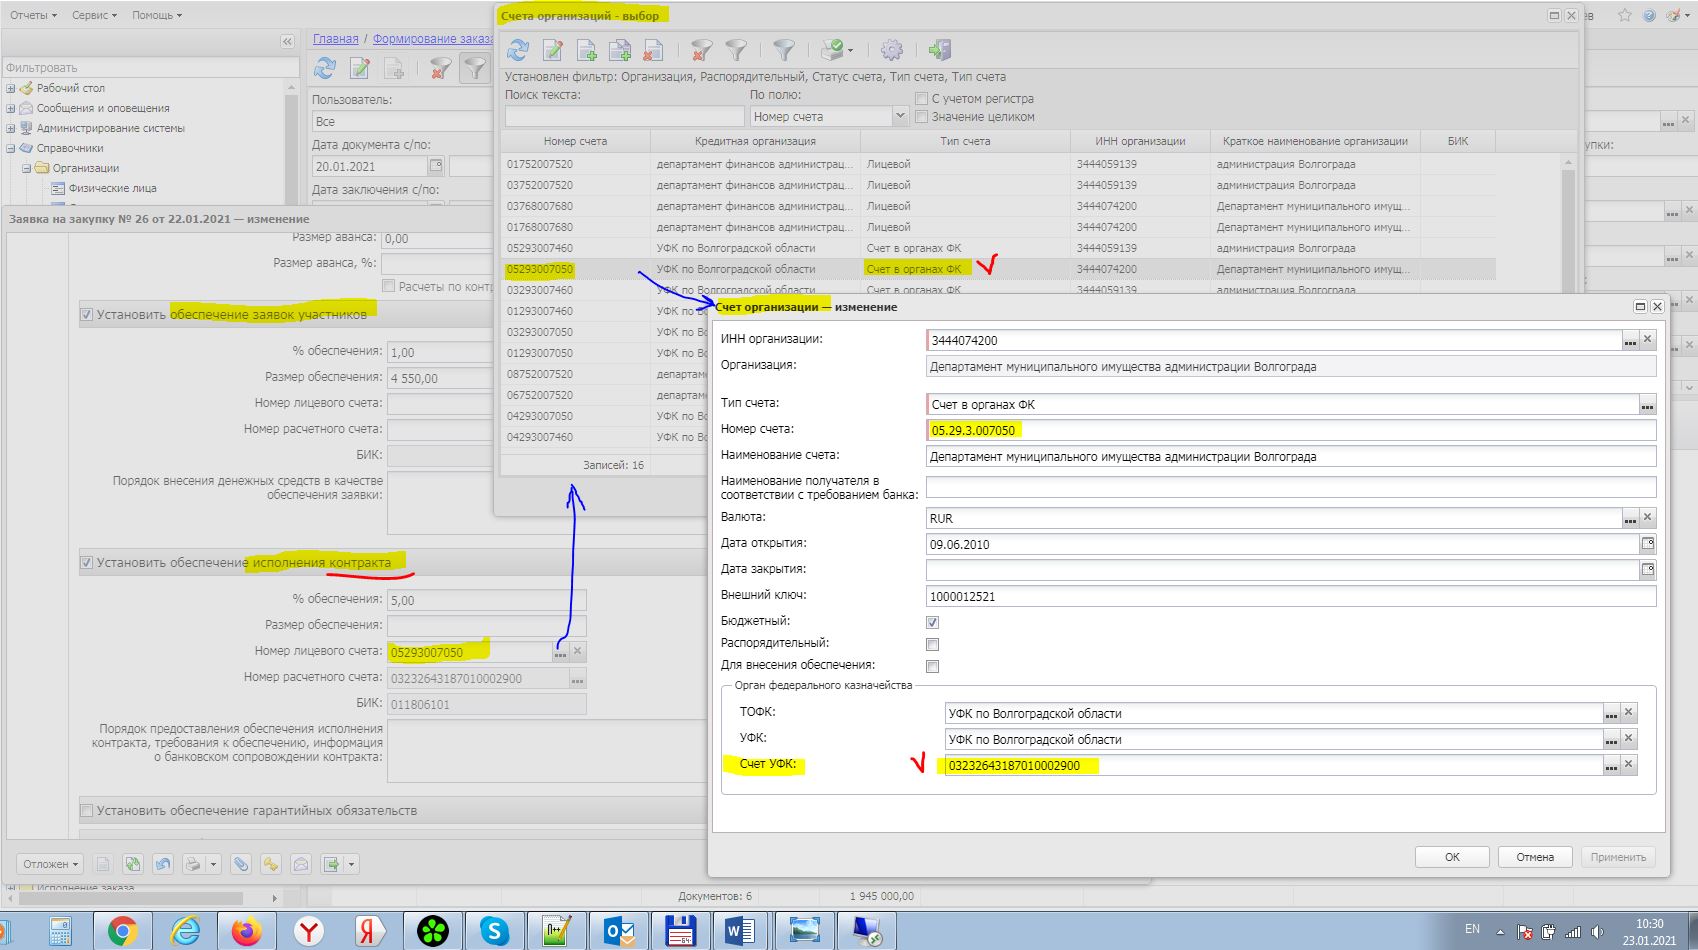Click the Главная breadcrumb link
The width and height of the screenshot is (1698, 950).
click(335, 39)
